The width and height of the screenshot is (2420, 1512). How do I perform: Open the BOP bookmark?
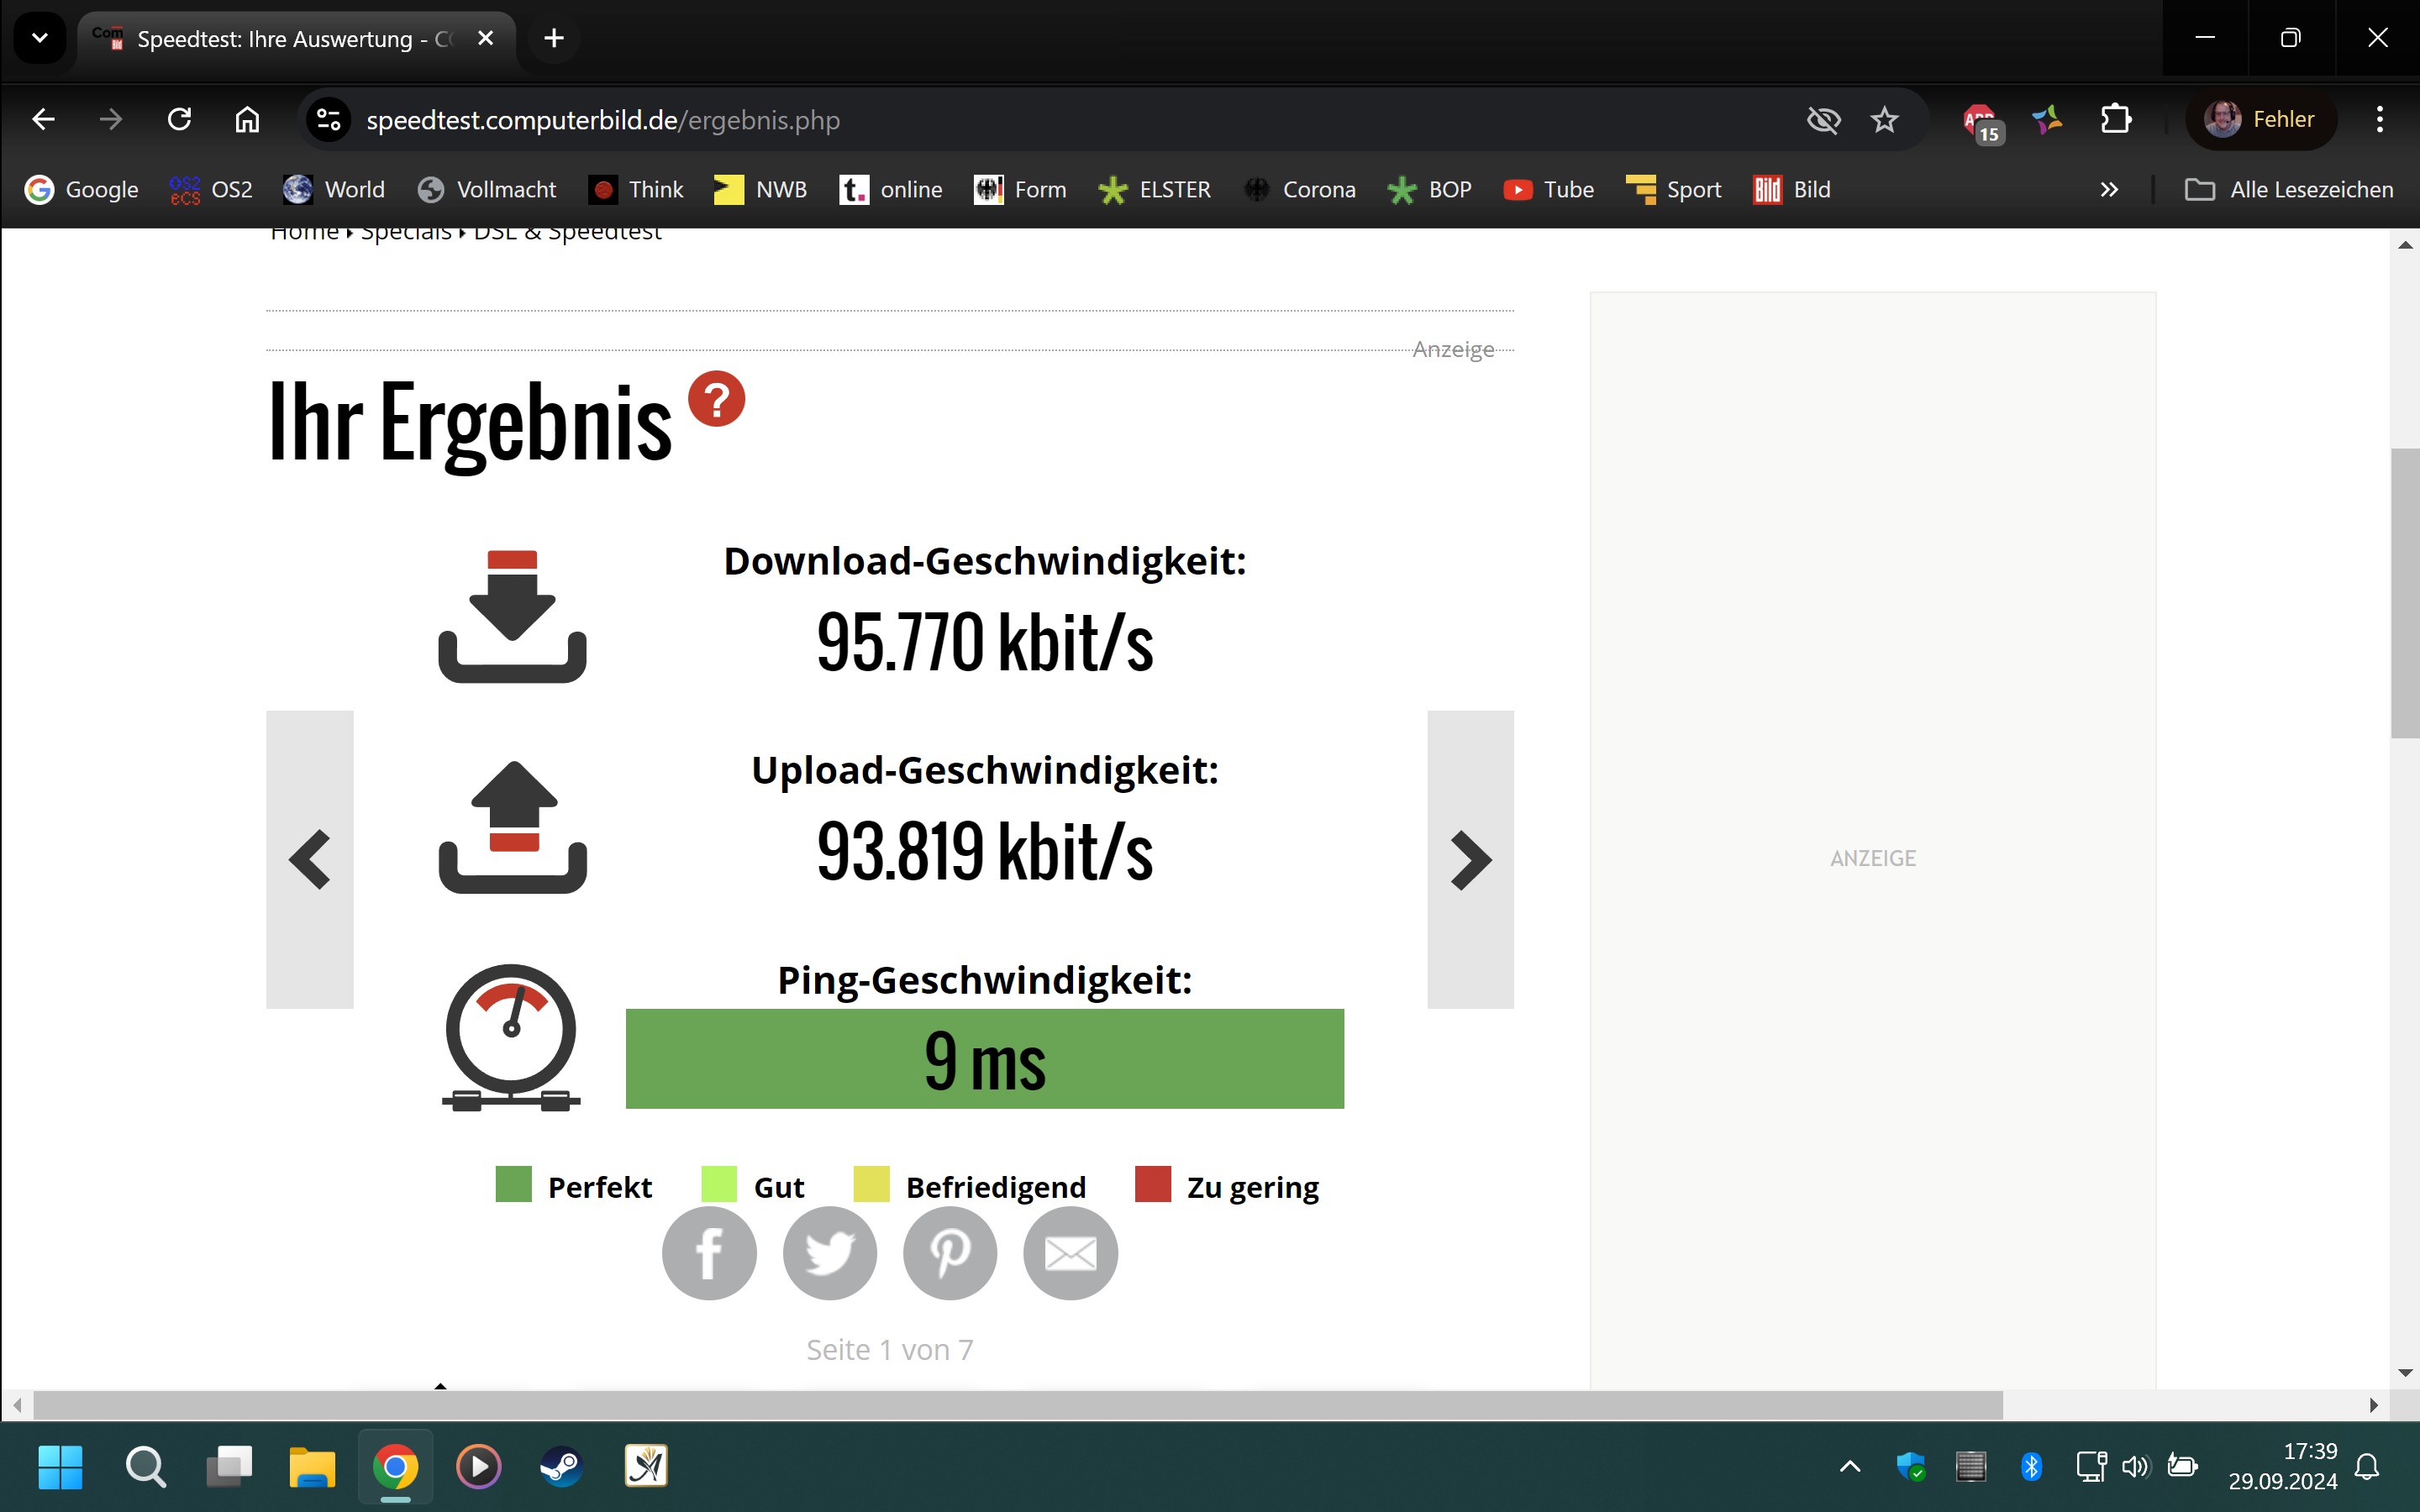point(1430,189)
